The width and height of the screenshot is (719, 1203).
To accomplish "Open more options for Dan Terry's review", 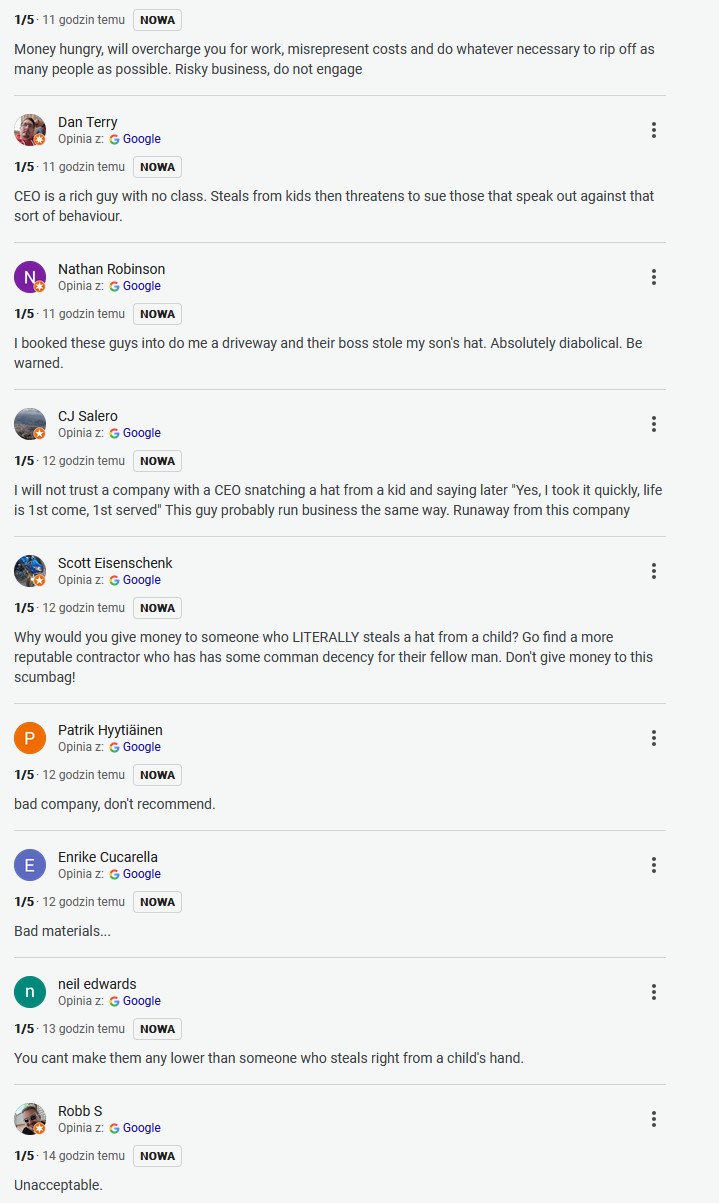I will point(653,130).
